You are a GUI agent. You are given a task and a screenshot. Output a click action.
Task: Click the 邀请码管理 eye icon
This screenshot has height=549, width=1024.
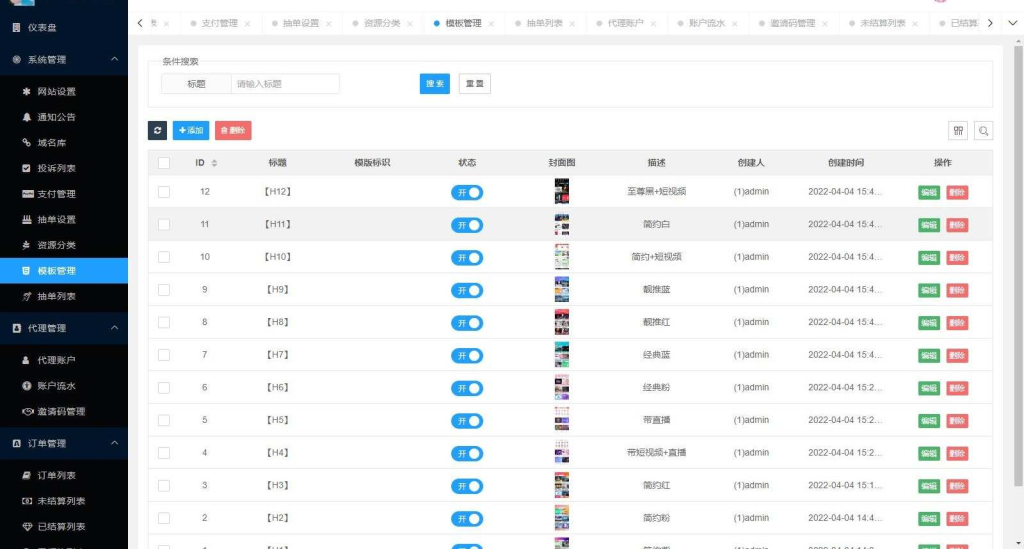tap(27, 411)
